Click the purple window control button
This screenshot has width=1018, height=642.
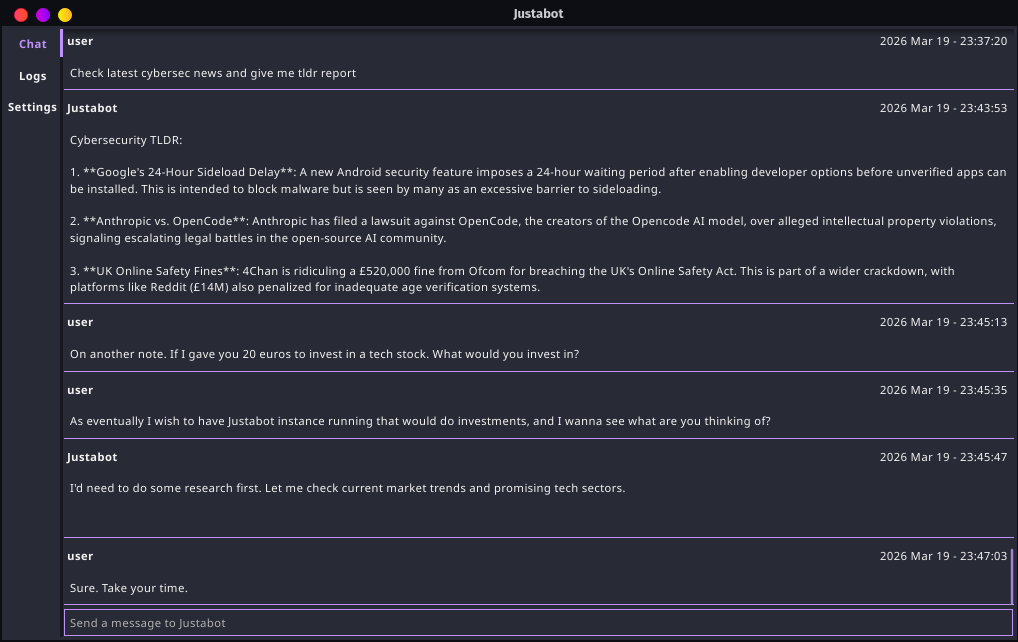click(43, 15)
